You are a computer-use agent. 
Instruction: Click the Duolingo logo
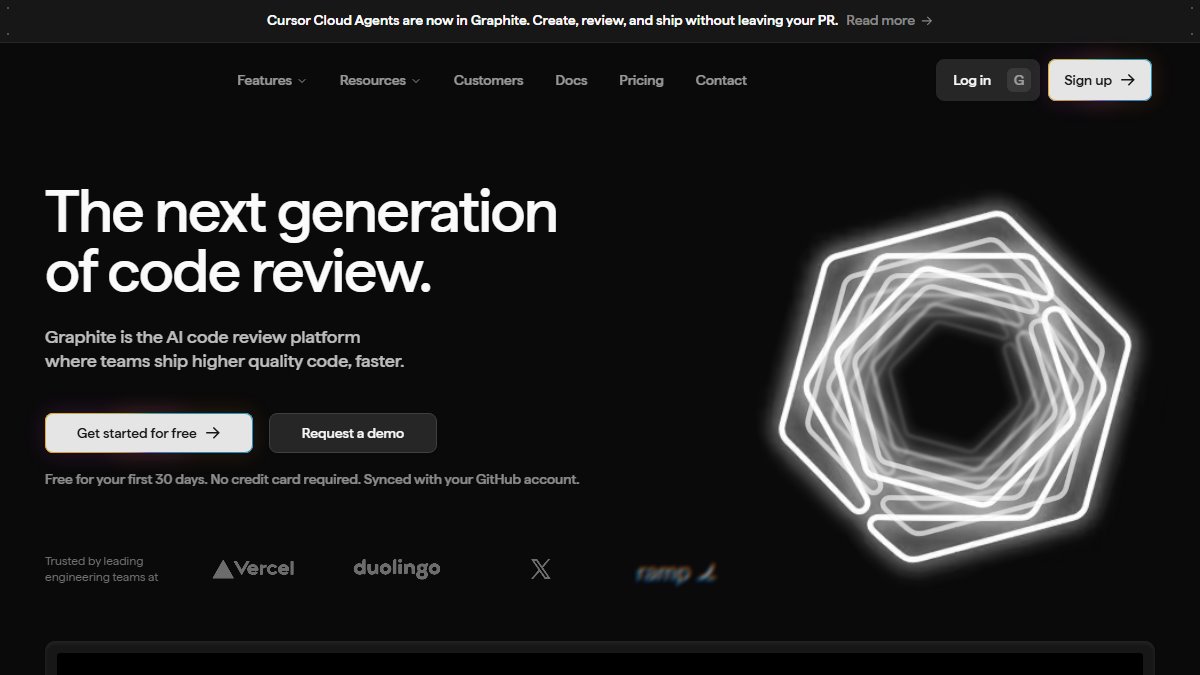tap(397, 568)
